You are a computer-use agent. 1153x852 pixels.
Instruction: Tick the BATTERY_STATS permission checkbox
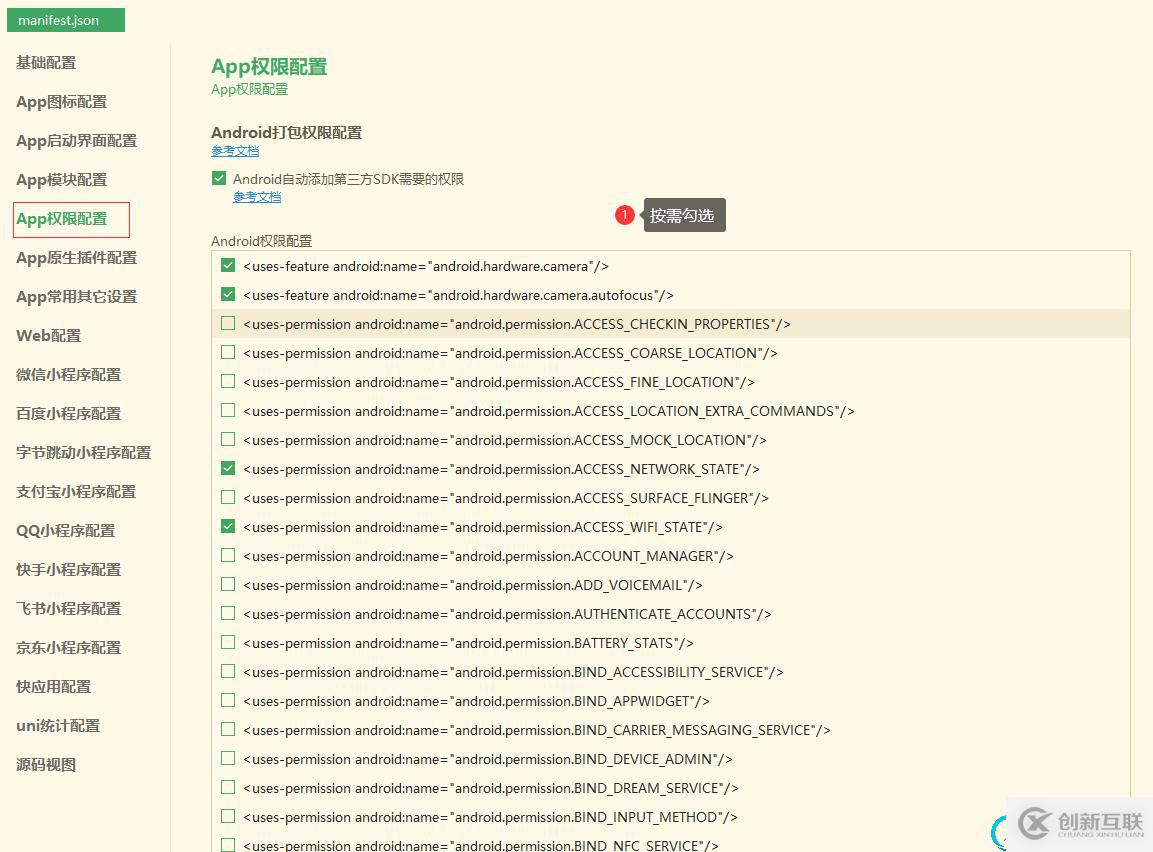[228, 643]
